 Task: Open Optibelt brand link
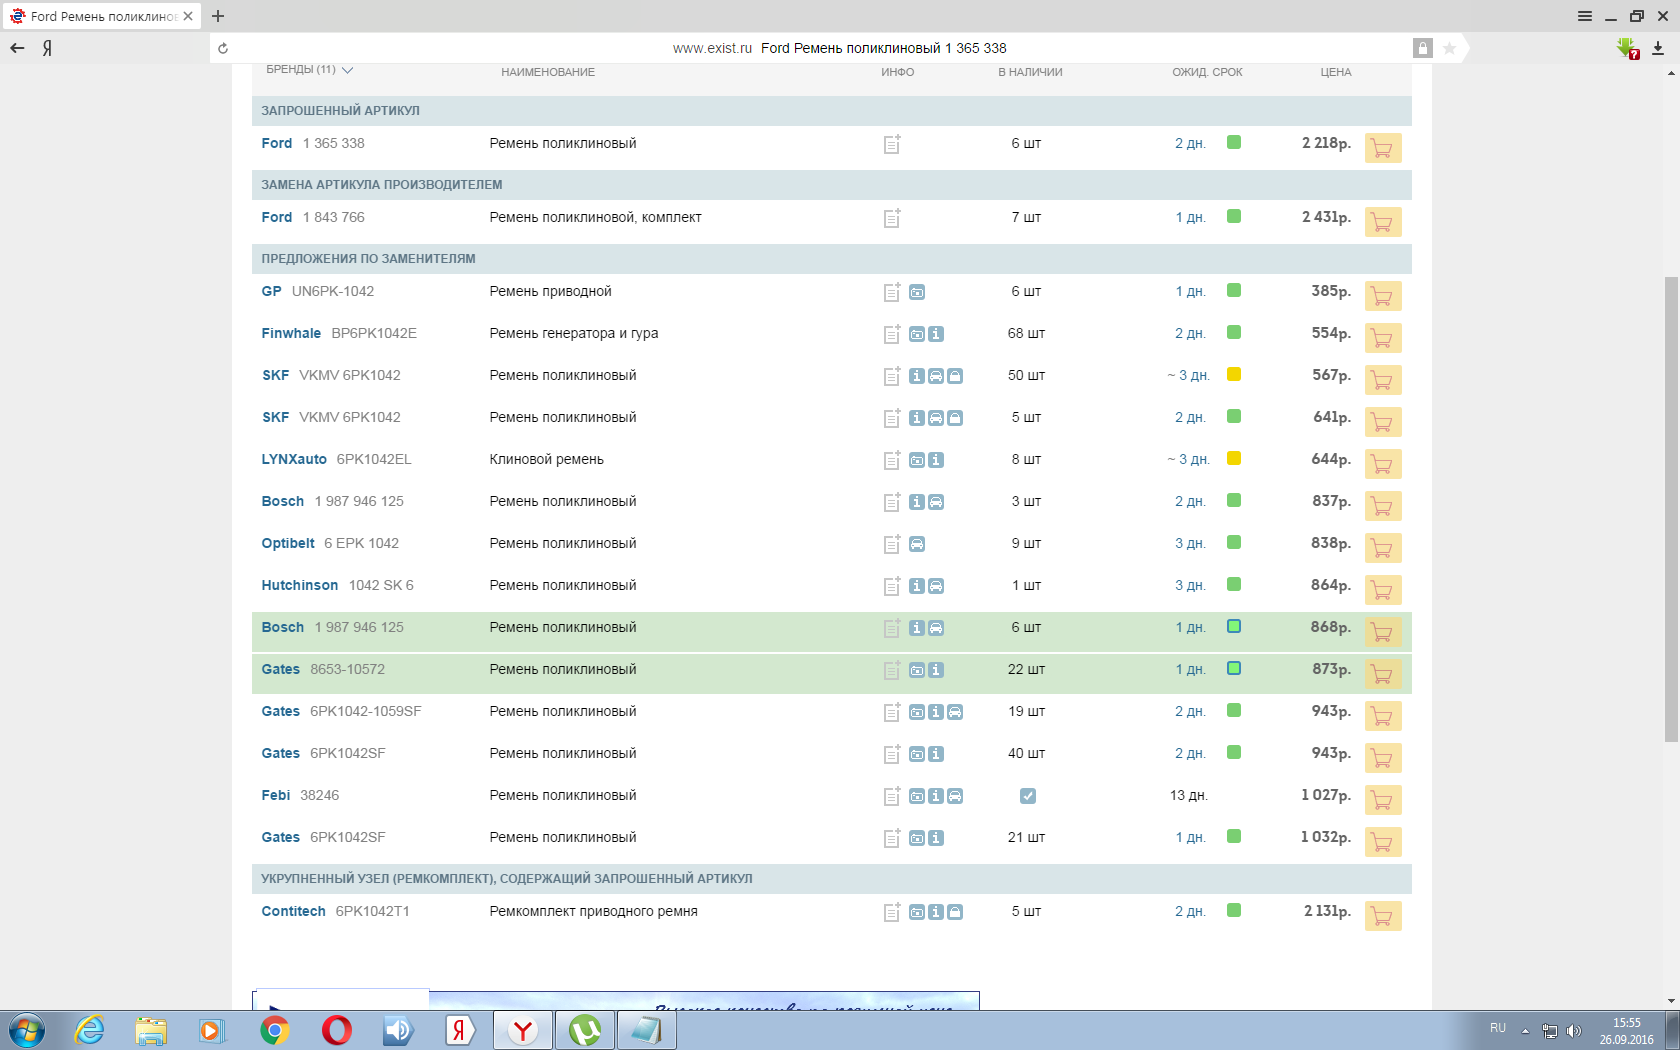pyautogui.click(x=288, y=543)
